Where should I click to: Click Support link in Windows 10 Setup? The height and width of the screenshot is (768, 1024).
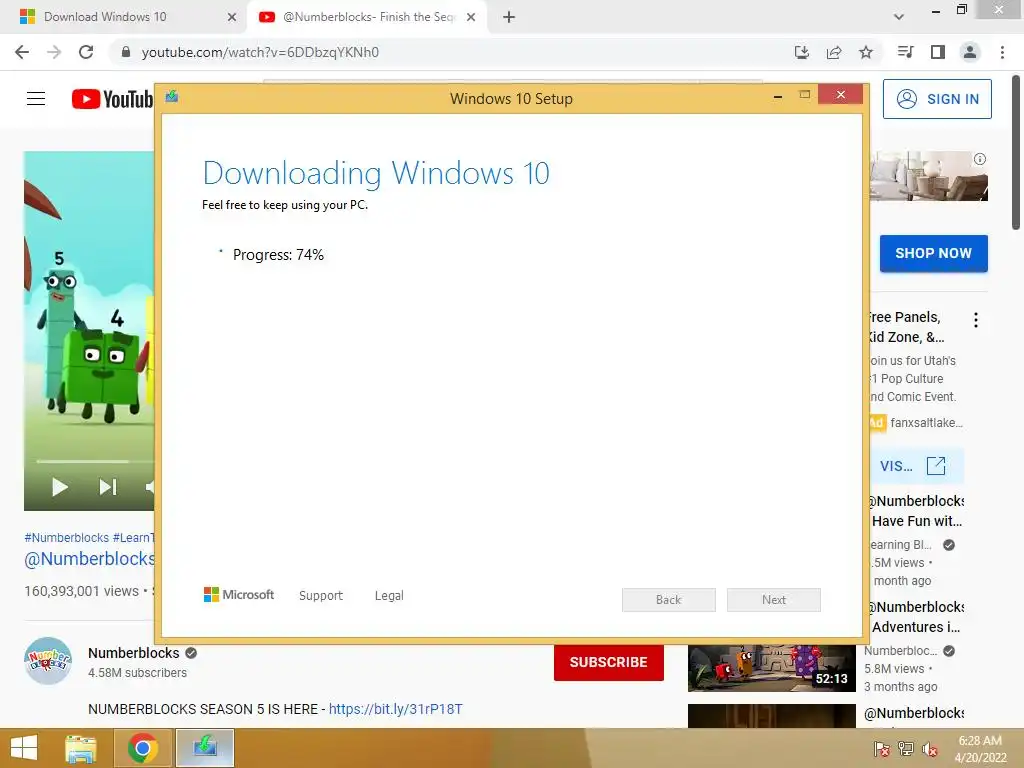pos(321,596)
